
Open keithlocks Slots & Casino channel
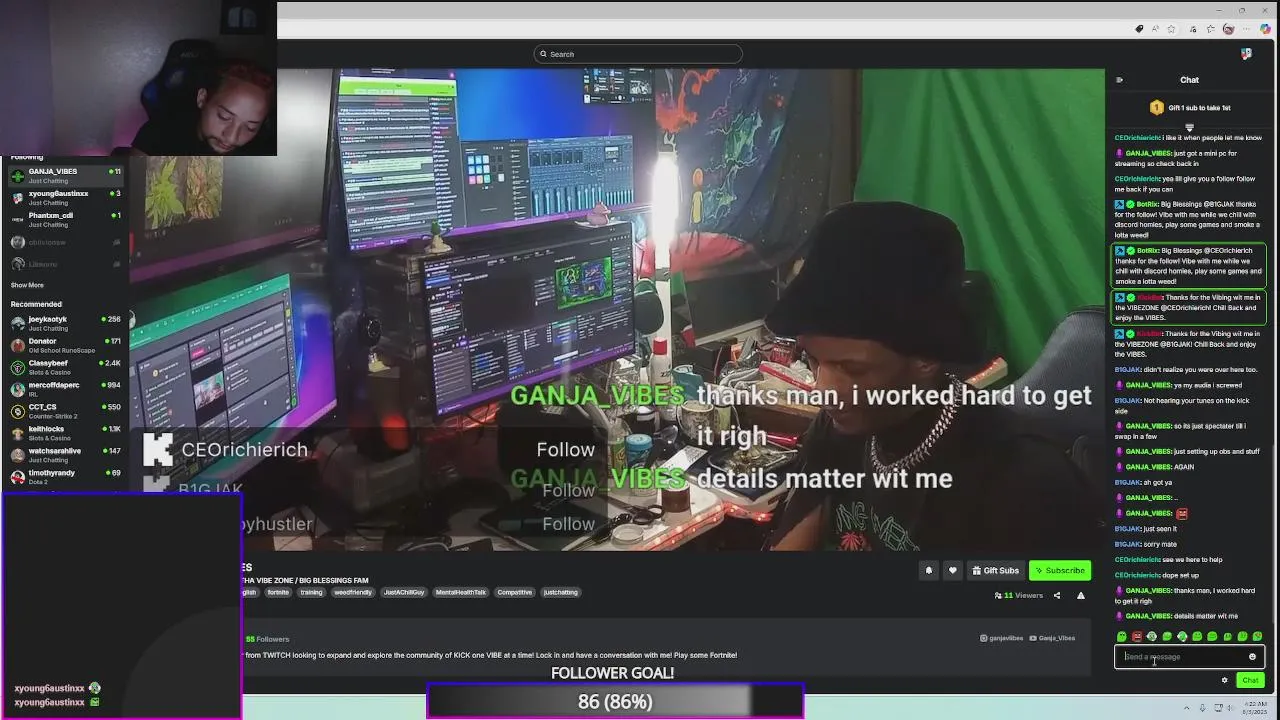(65, 433)
